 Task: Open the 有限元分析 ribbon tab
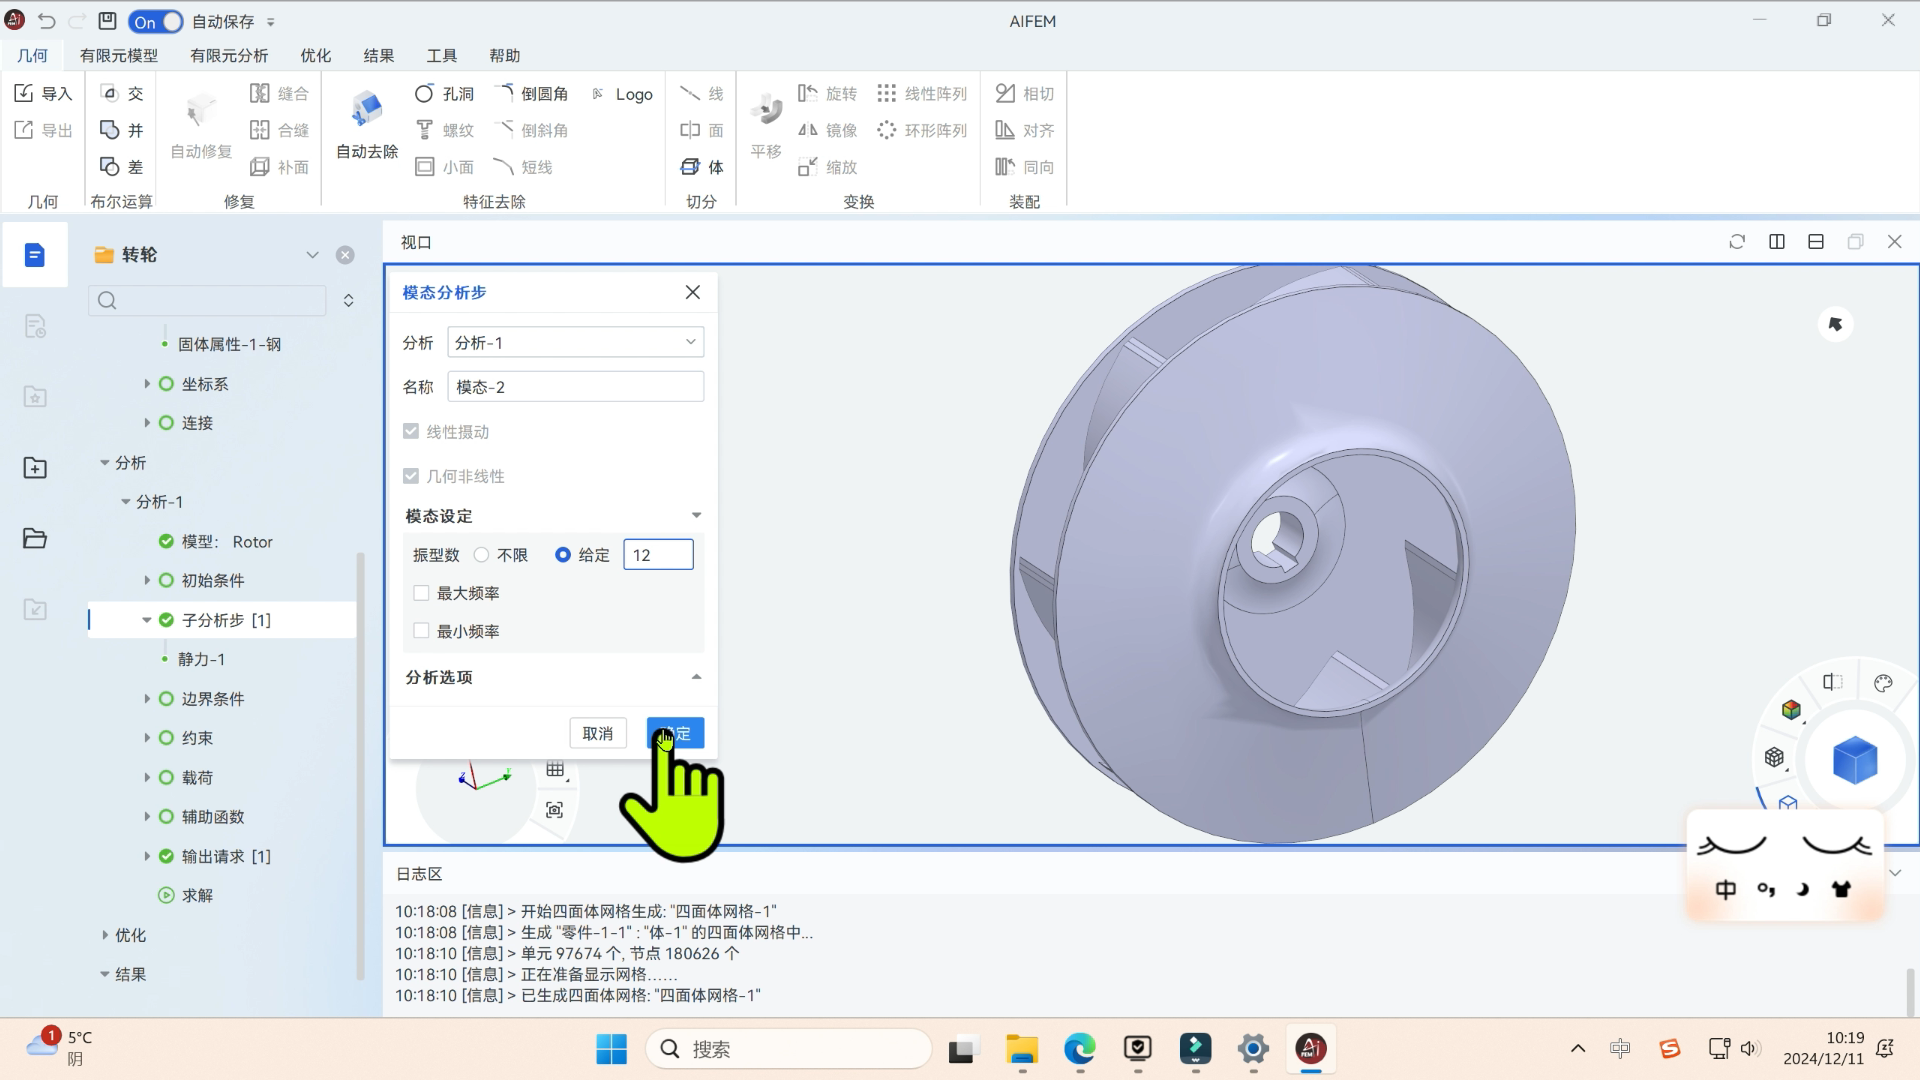click(229, 56)
